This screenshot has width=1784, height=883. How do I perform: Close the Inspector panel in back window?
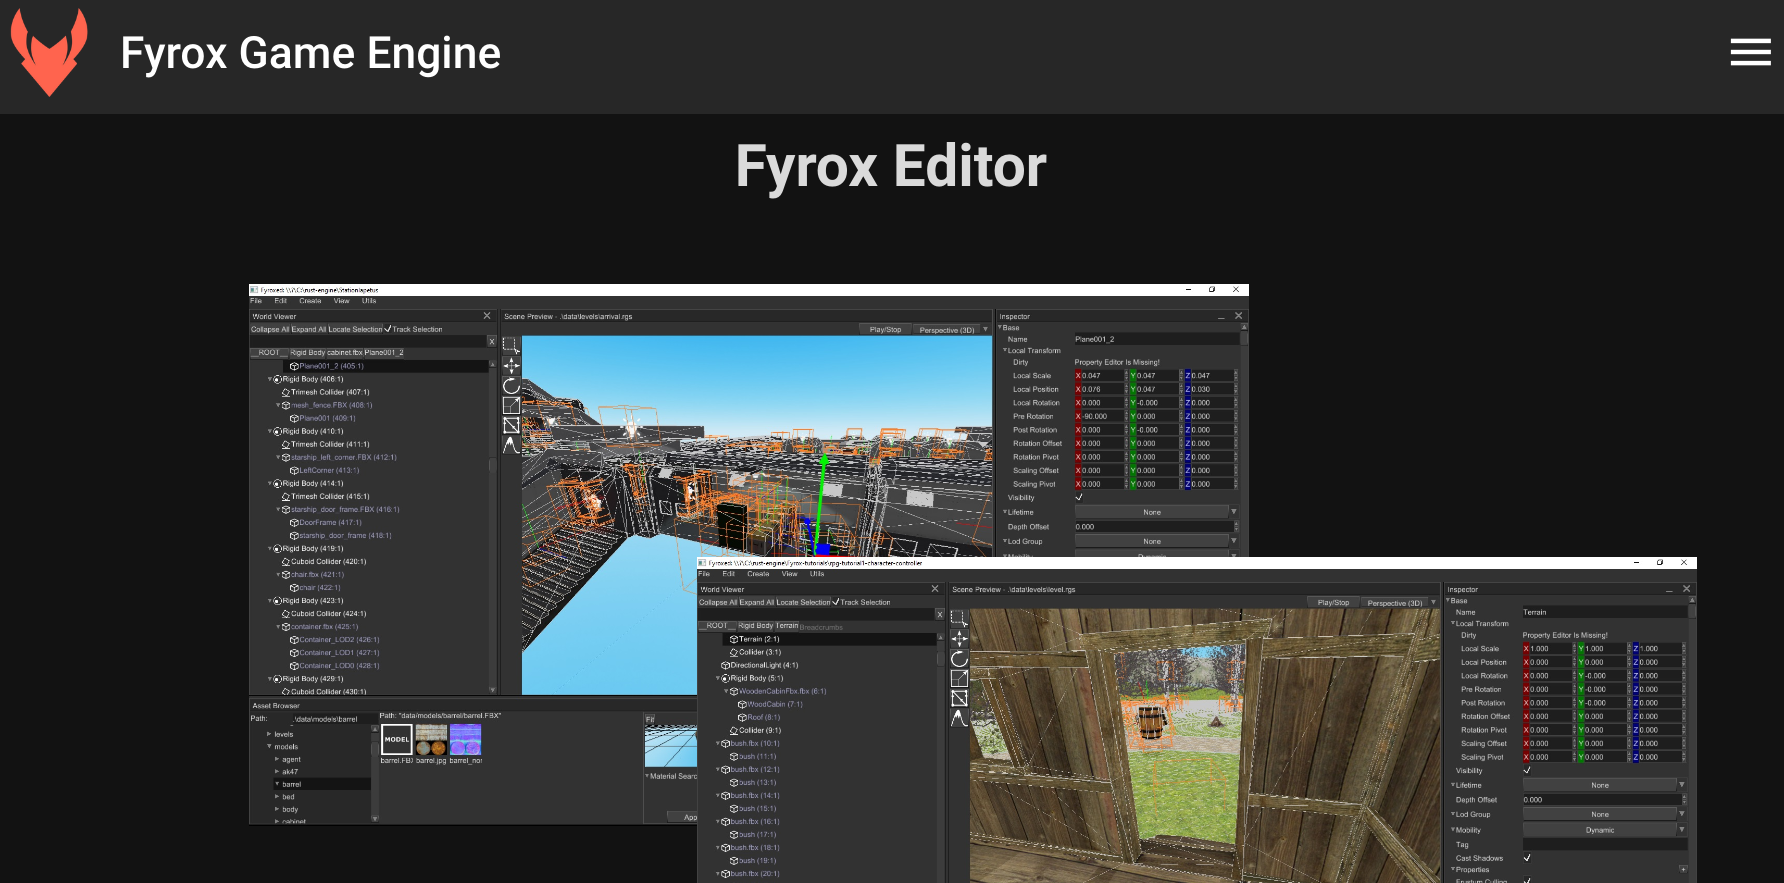coord(1238,316)
